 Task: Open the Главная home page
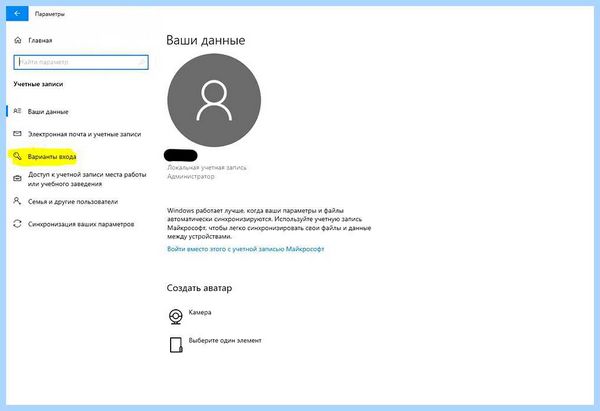tap(40, 40)
